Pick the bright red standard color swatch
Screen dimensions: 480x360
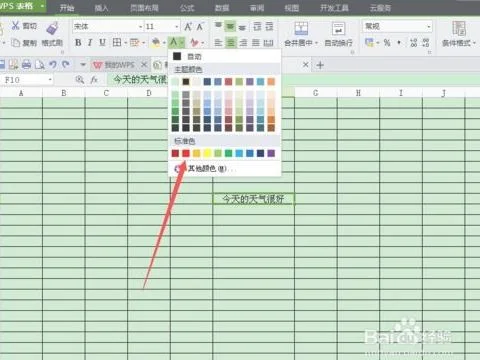click(186, 153)
